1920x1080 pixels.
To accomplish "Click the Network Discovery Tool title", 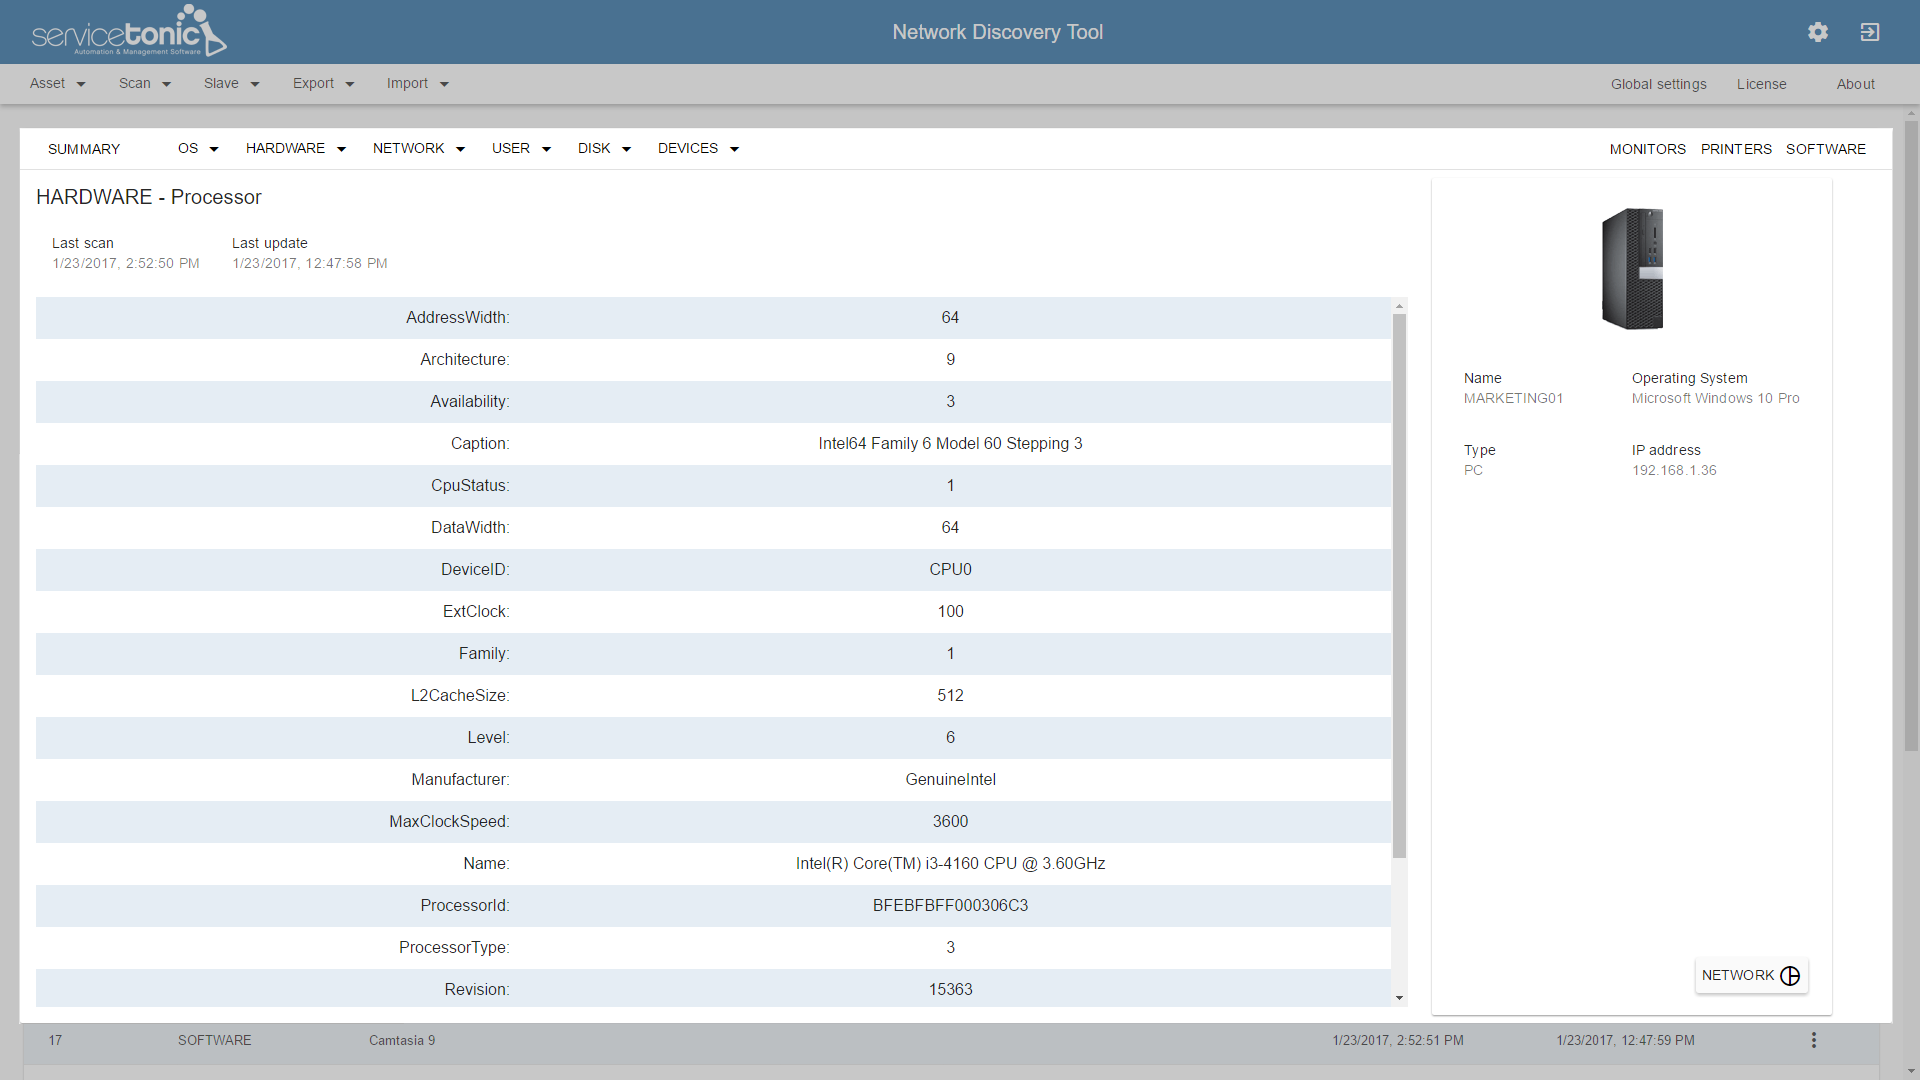I will [997, 32].
